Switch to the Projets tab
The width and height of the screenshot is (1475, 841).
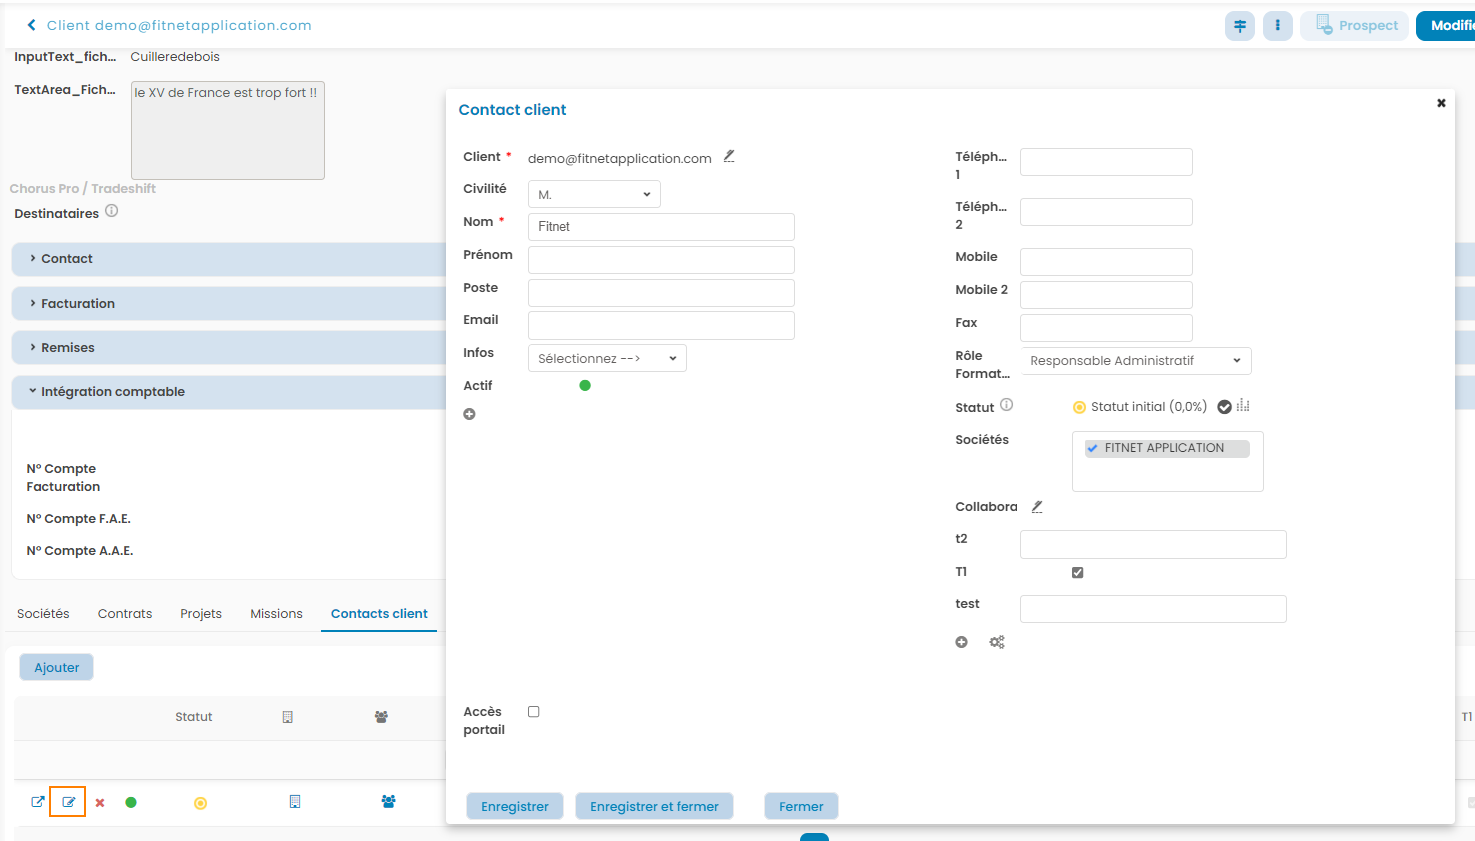tap(201, 614)
